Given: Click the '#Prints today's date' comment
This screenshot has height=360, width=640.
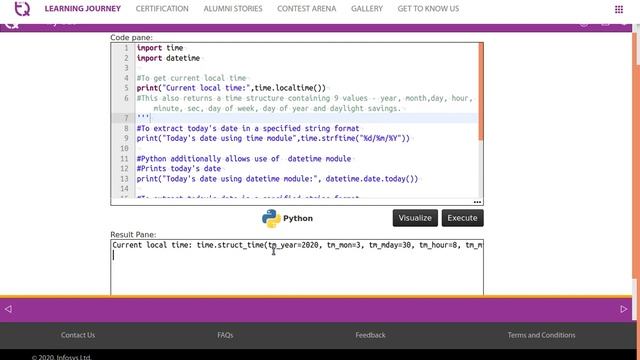Looking at the screenshot, I should (x=179, y=169).
